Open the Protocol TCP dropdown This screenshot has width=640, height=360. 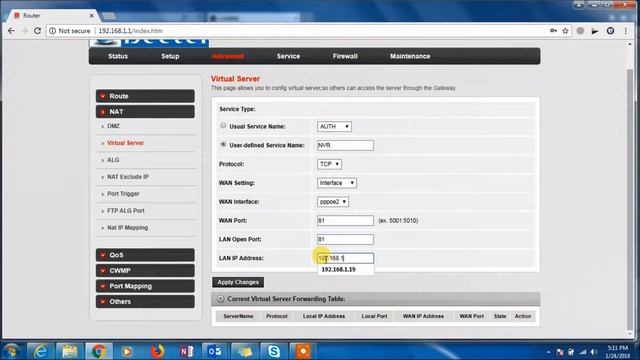click(329, 164)
